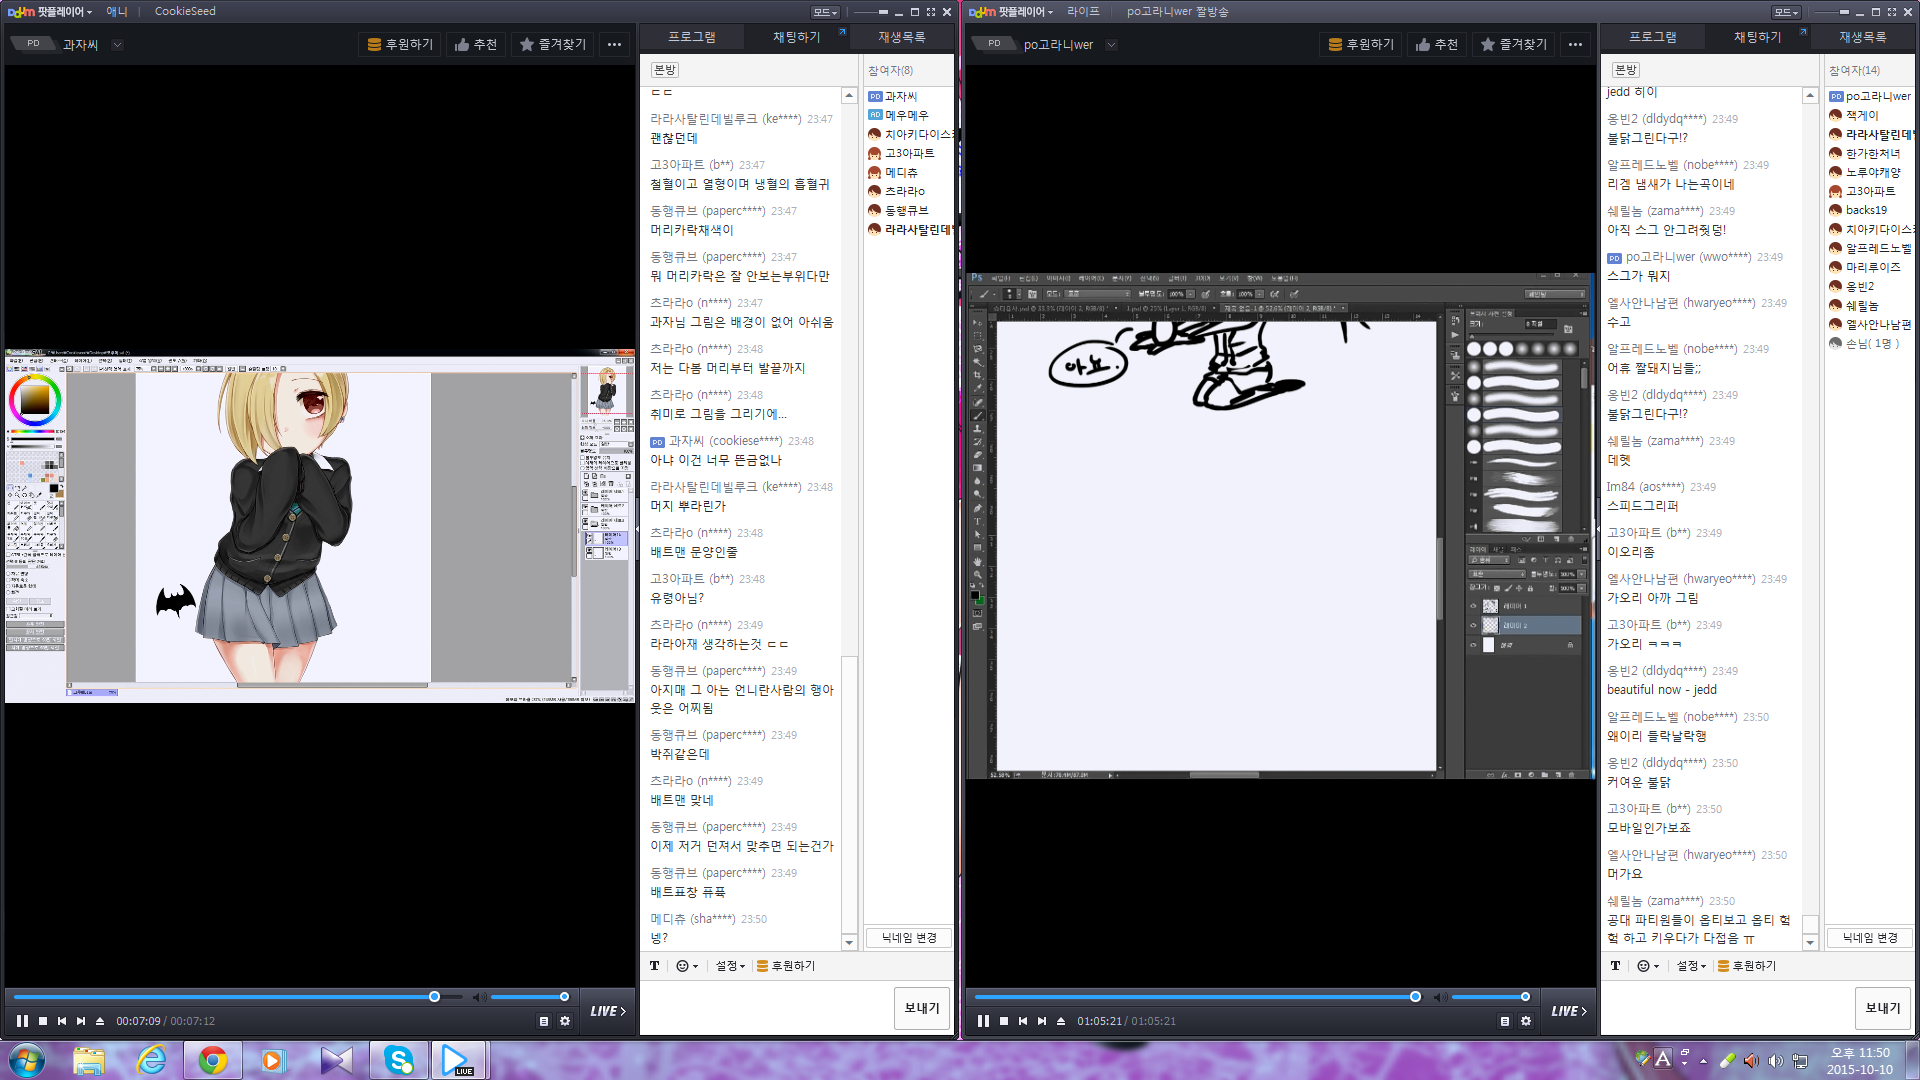
Task: Open the emoticon dropdown in right chat
Action: click(x=1648, y=966)
